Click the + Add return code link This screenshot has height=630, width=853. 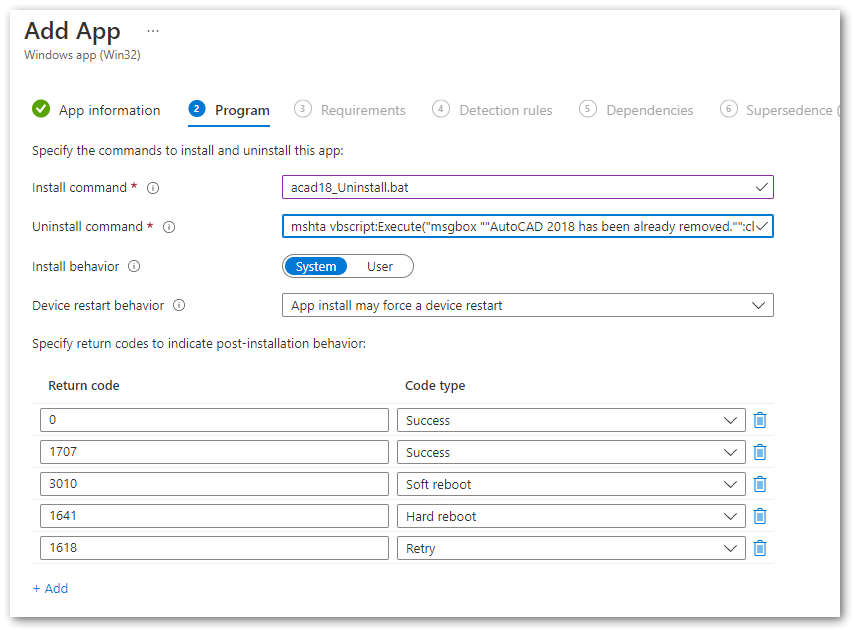pos(50,588)
